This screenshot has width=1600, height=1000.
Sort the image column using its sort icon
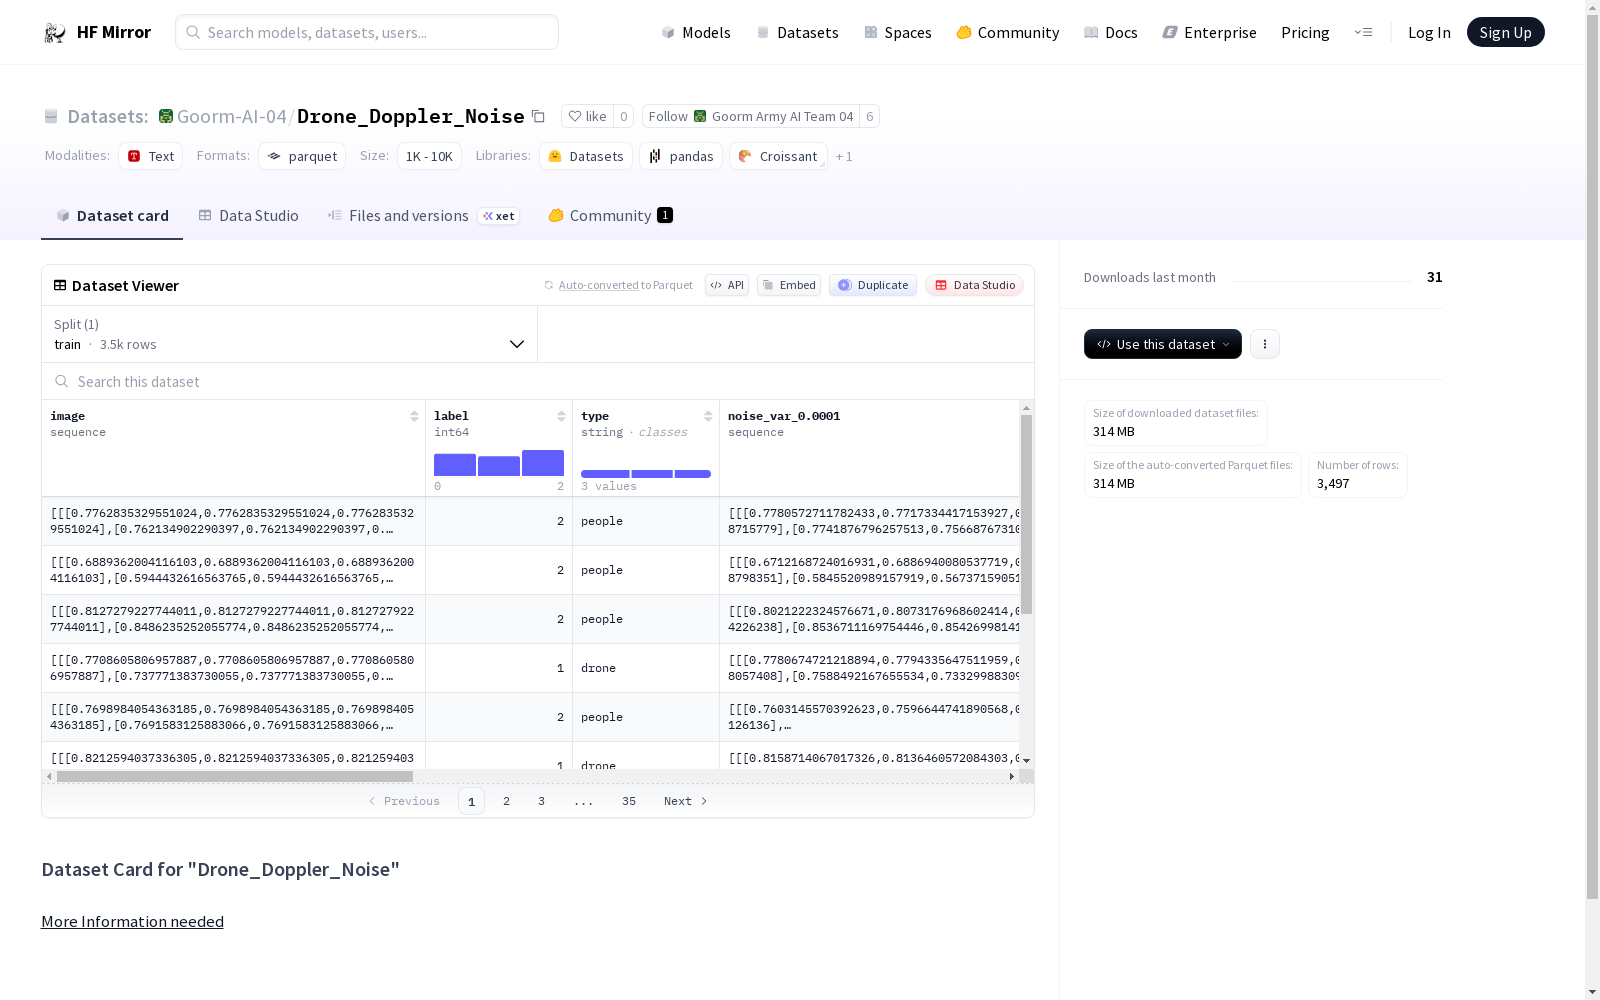point(414,416)
